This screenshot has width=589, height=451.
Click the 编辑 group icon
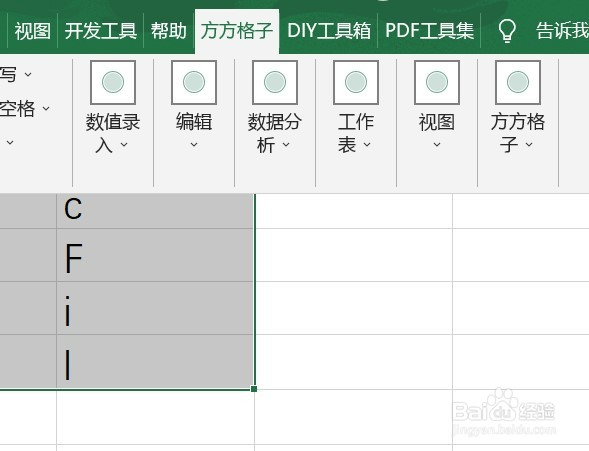(194, 82)
